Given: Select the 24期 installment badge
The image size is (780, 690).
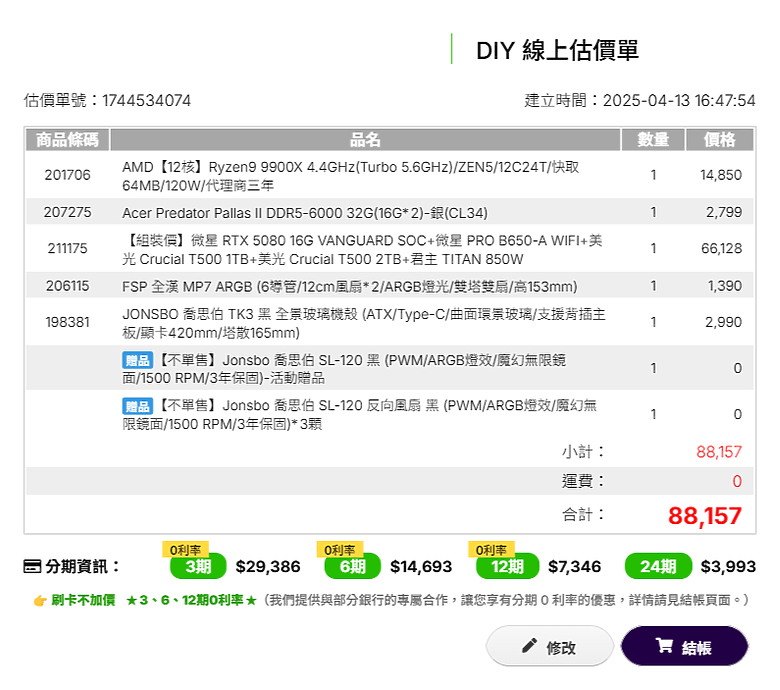Looking at the screenshot, I should [x=658, y=566].
